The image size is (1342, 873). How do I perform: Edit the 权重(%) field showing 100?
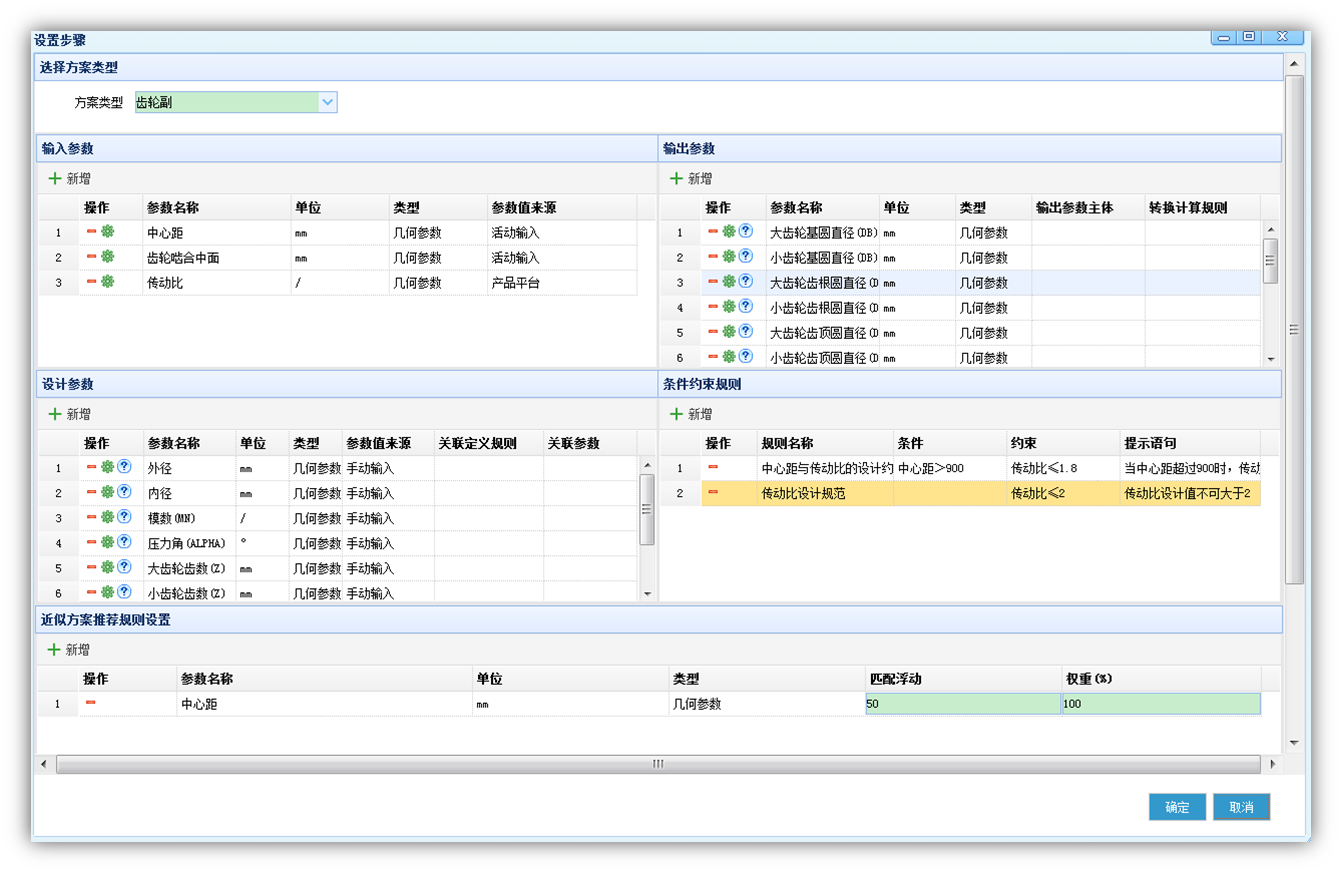(x=1161, y=704)
